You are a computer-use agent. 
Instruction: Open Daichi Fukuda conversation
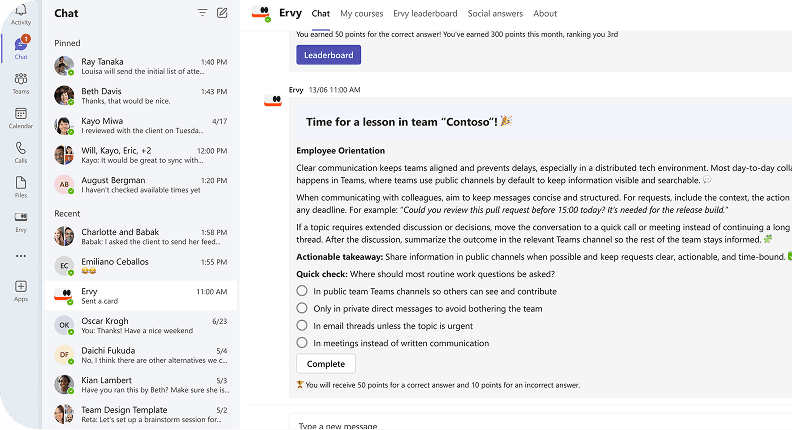click(140, 355)
